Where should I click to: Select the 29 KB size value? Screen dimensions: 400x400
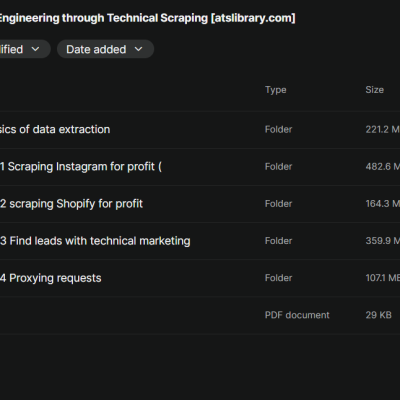(x=378, y=315)
